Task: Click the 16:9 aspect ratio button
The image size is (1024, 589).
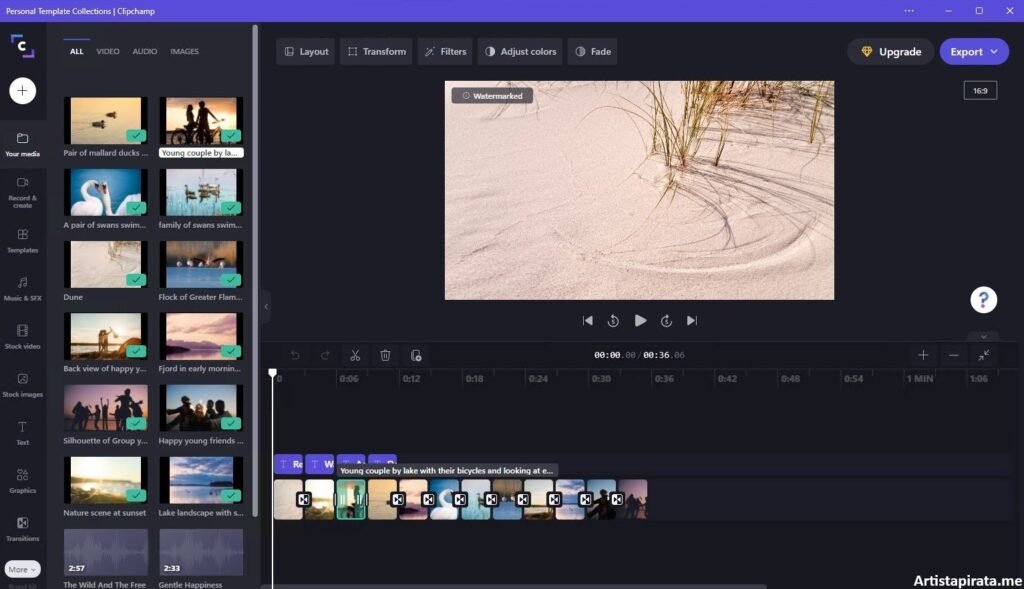Action: (980, 90)
